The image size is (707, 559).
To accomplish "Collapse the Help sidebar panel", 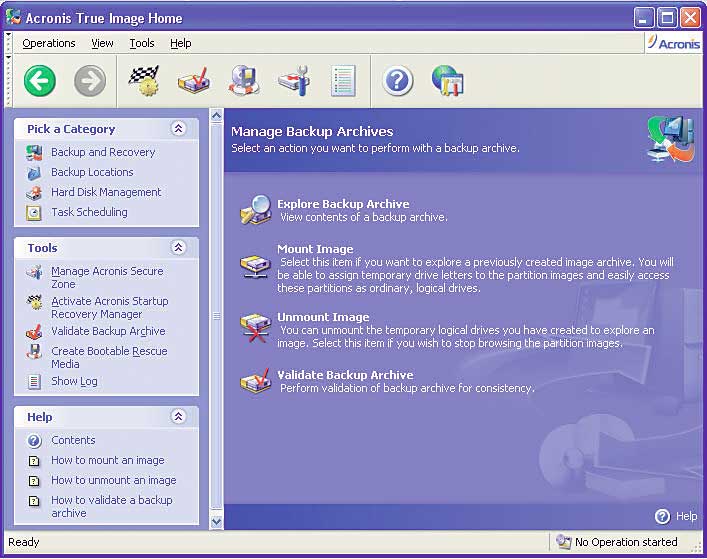I will tap(179, 416).
